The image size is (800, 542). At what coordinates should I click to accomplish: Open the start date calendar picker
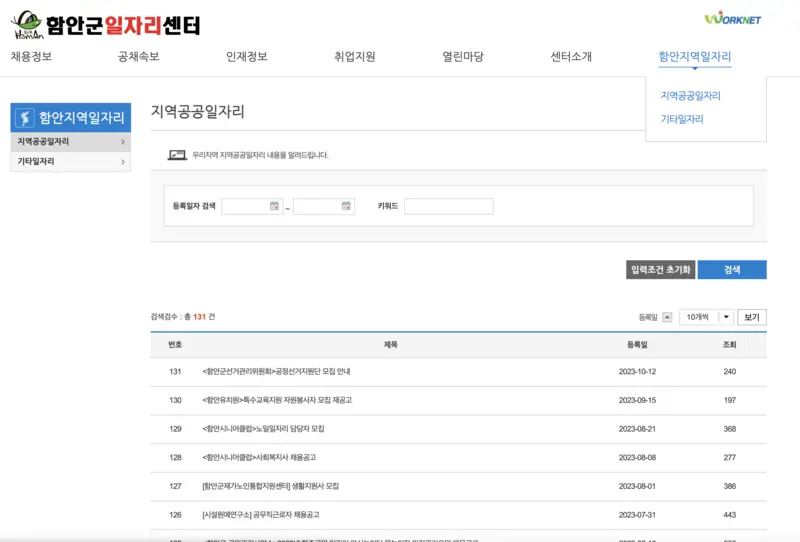[274, 206]
